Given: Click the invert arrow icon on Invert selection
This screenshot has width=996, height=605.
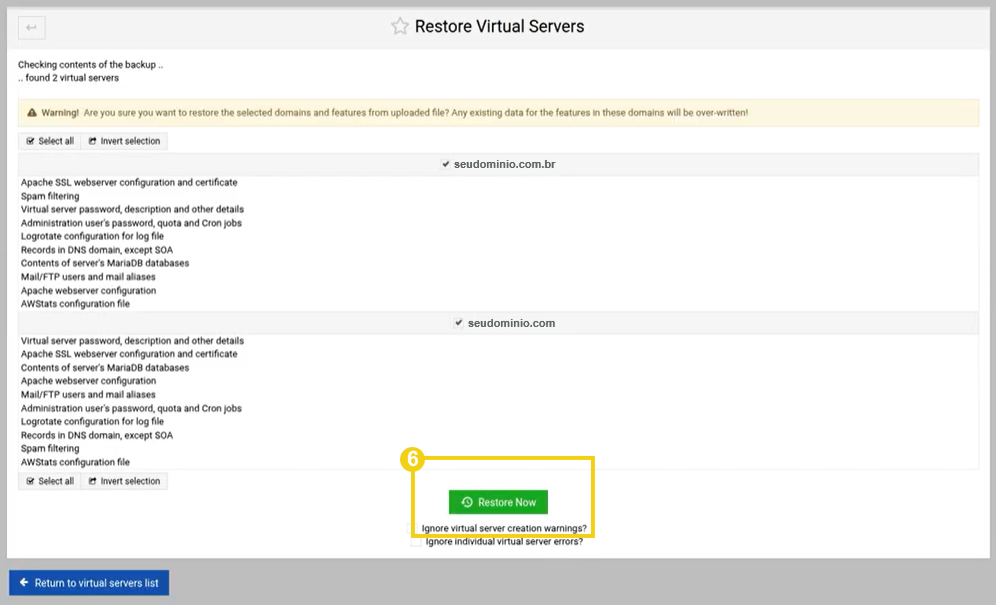Looking at the screenshot, I should tap(90, 141).
